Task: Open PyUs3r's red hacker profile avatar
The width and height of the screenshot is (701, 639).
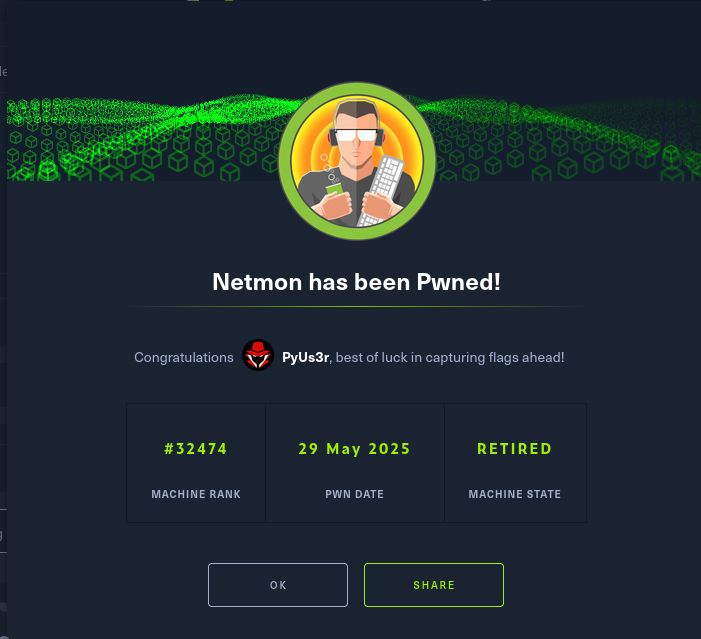Action: [x=258, y=355]
